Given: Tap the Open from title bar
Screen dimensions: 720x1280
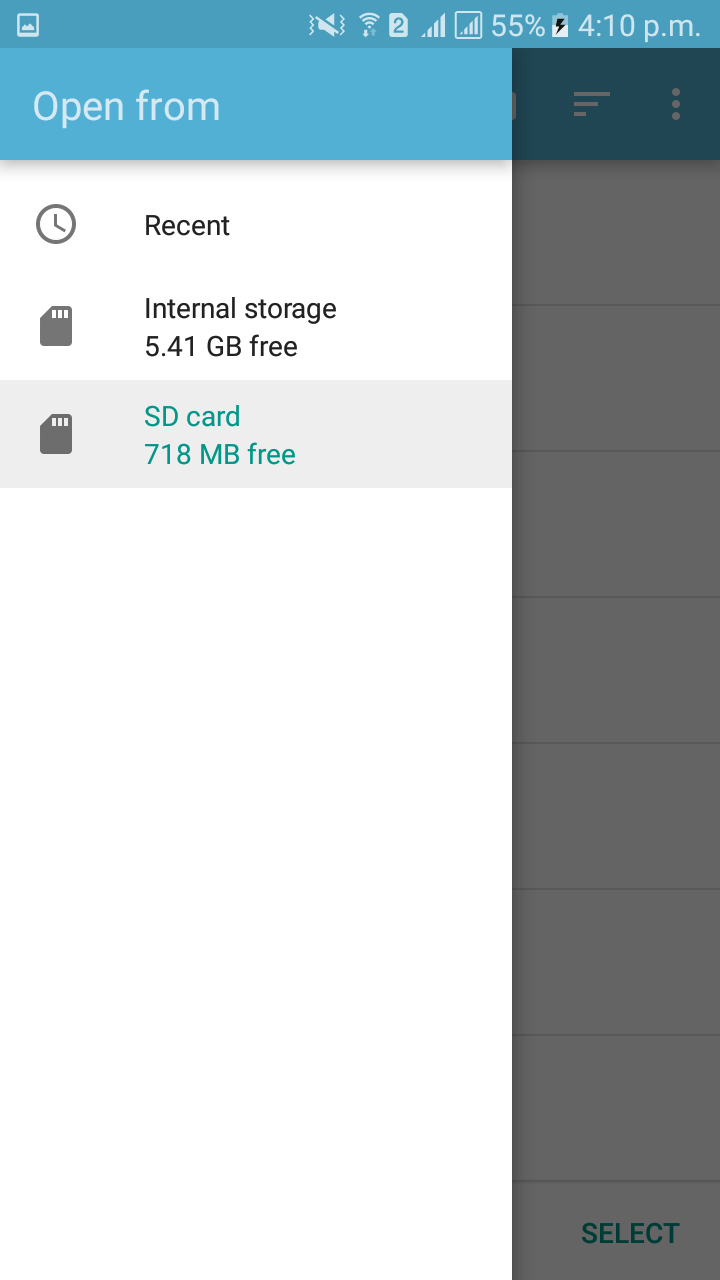Looking at the screenshot, I should pyautogui.click(x=126, y=105).
